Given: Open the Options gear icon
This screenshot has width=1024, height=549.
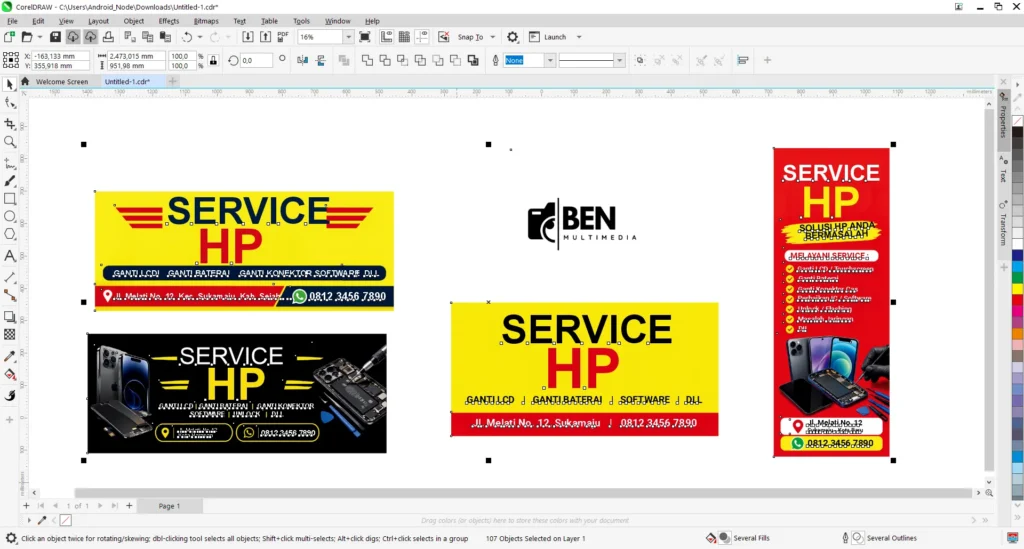Looking at the screenshot, I should (x=513, y=37).
